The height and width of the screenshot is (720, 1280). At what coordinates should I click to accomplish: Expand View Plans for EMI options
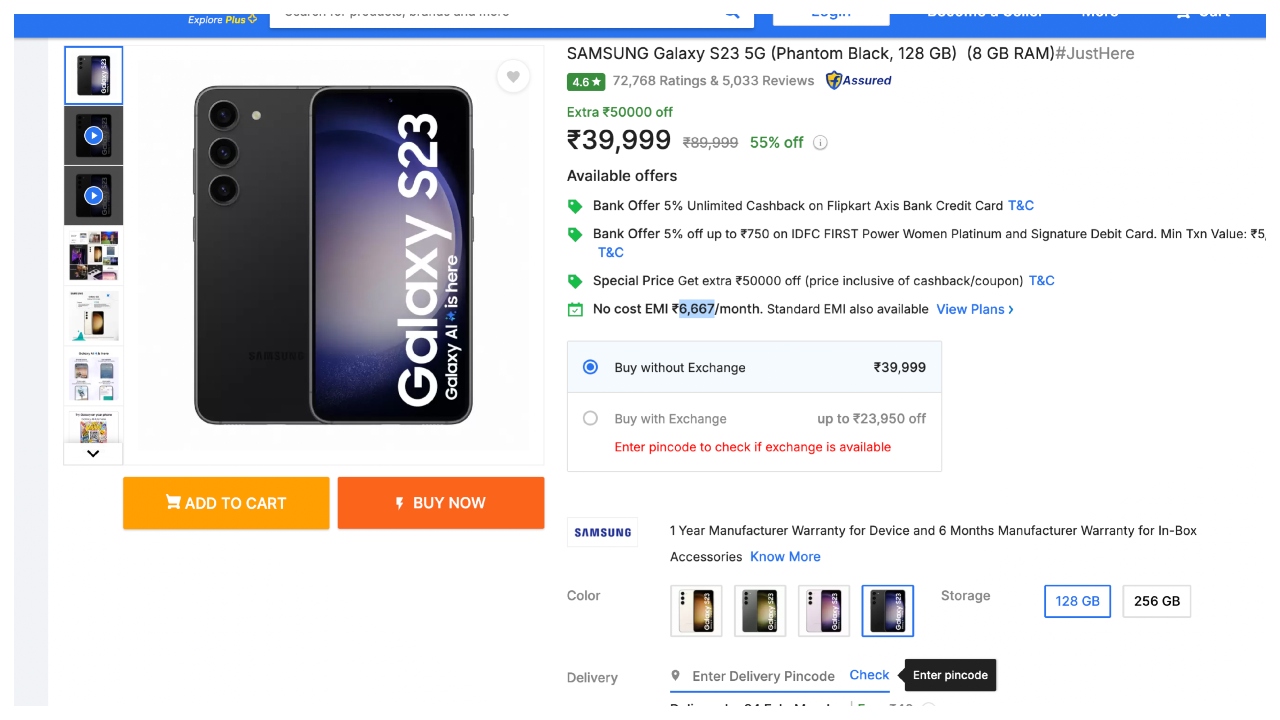pyautogui.click(x=974, y=309)
